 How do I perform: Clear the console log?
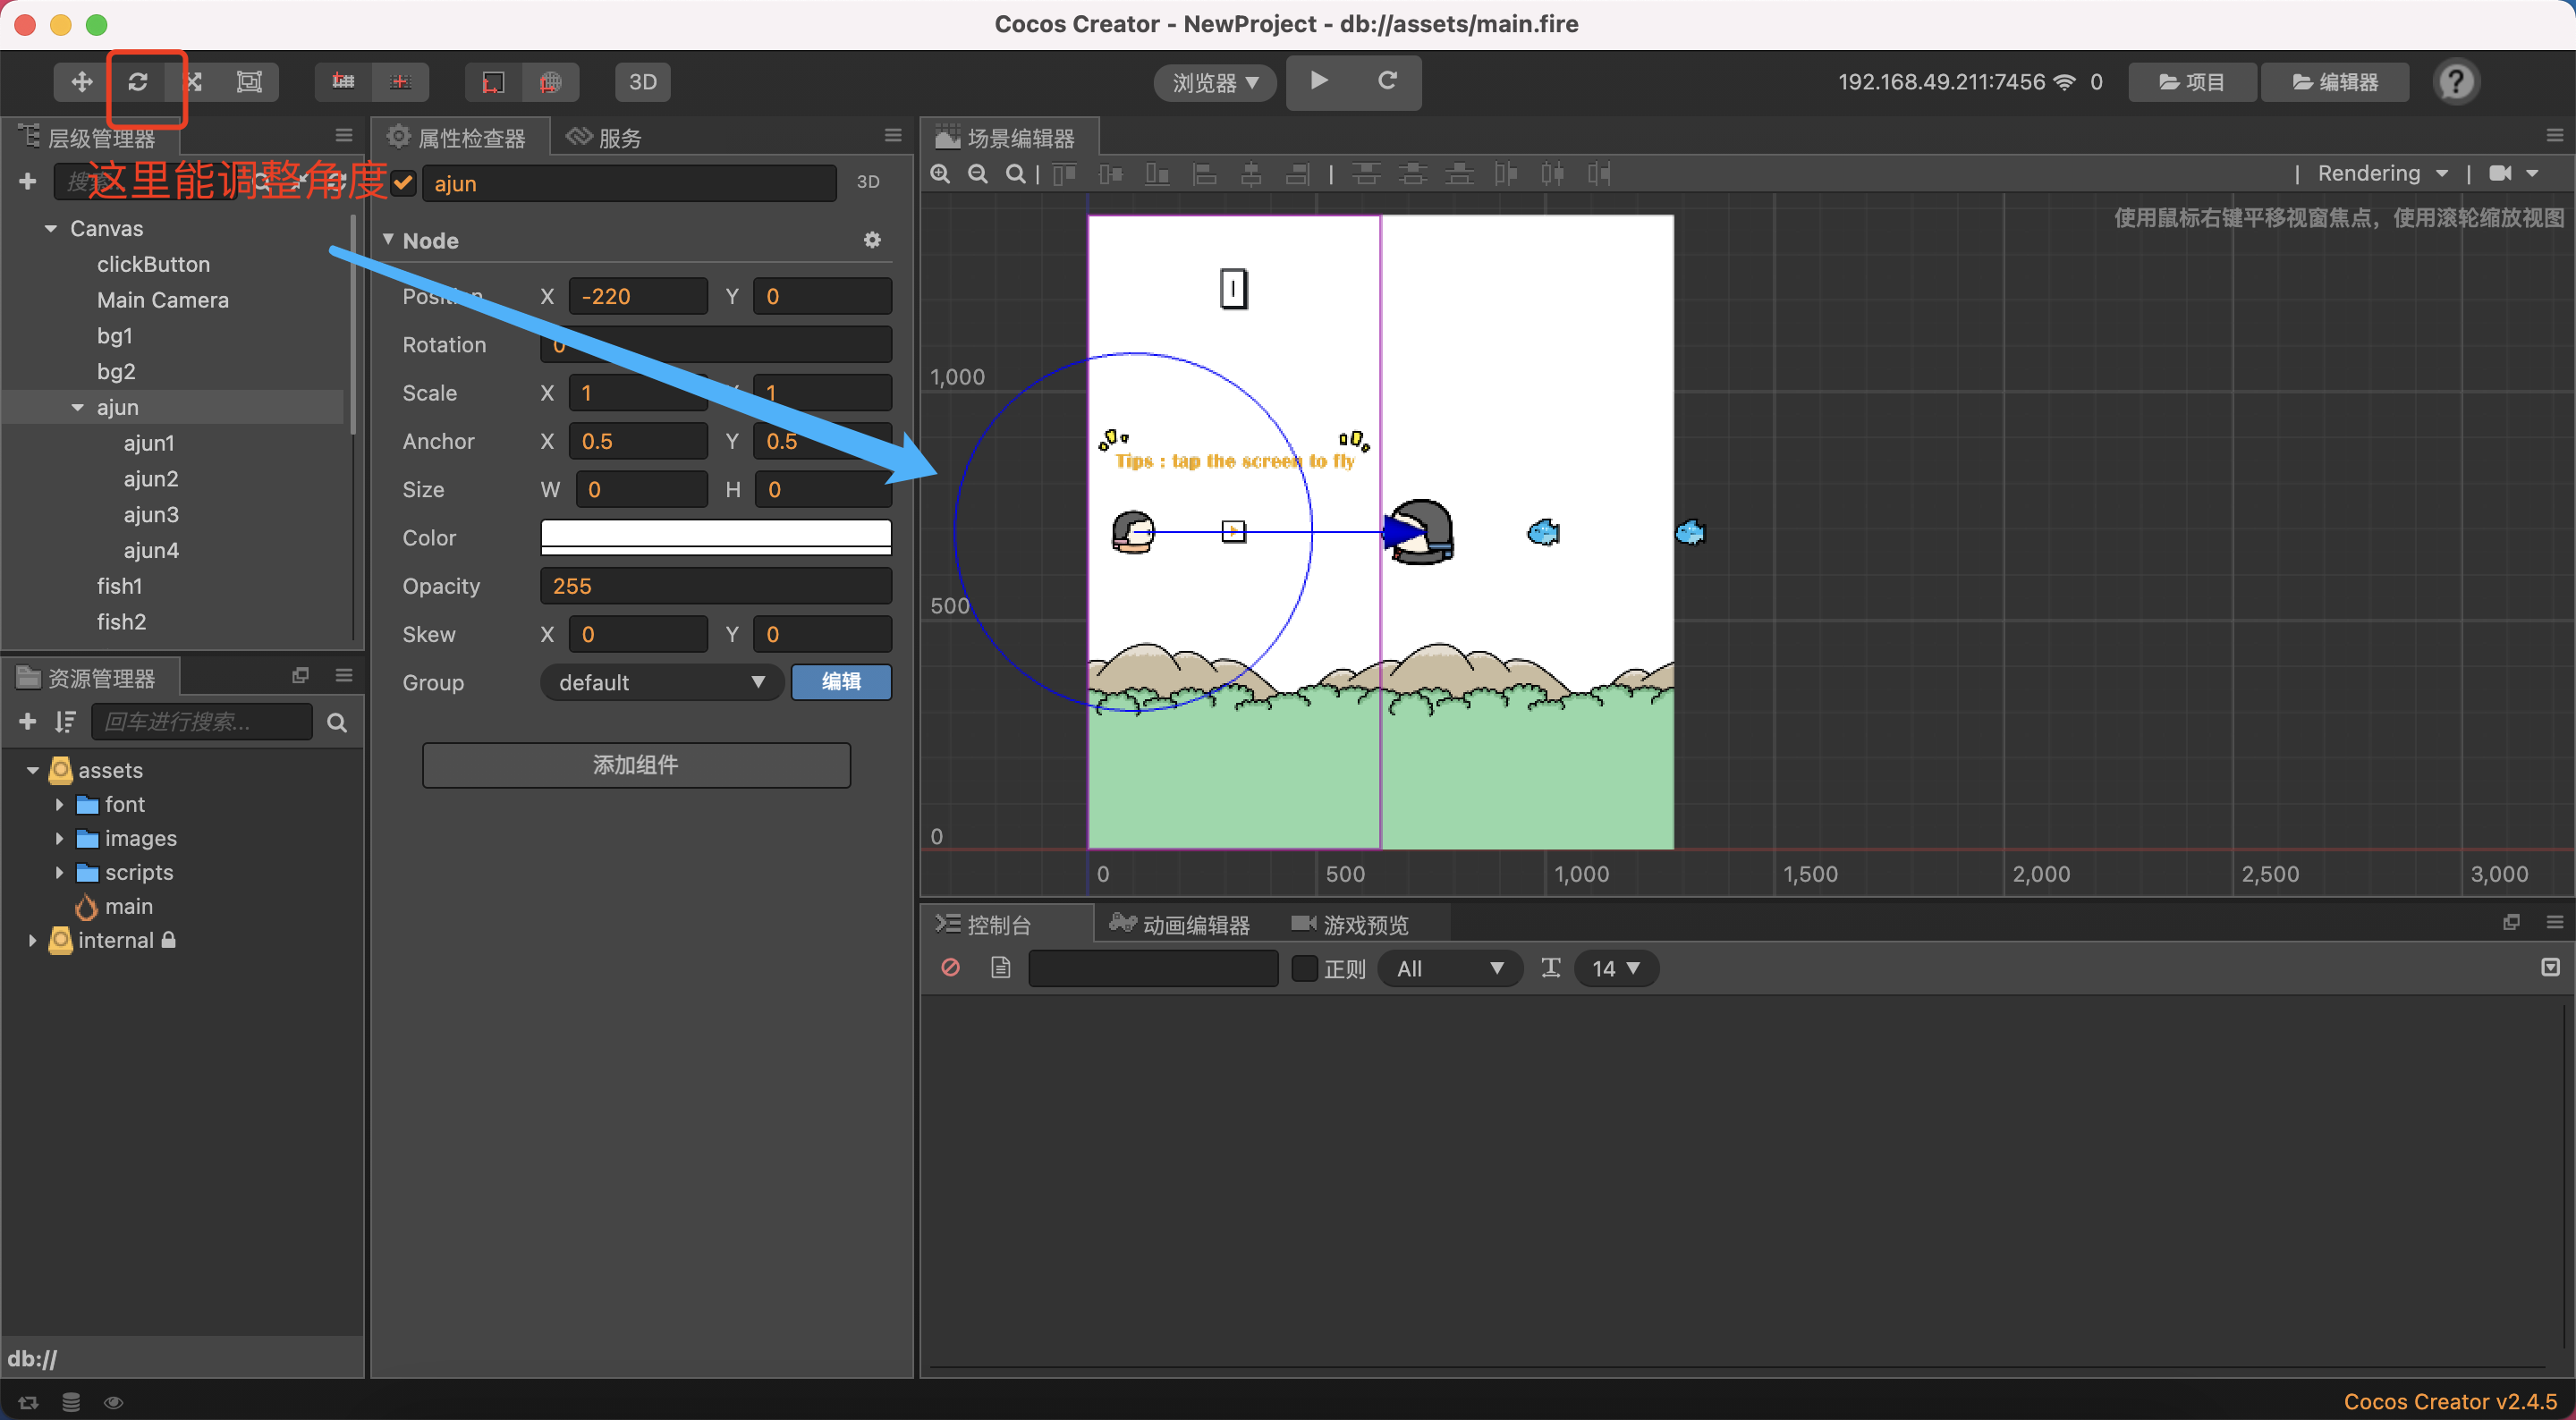click(x=950, y=967)
